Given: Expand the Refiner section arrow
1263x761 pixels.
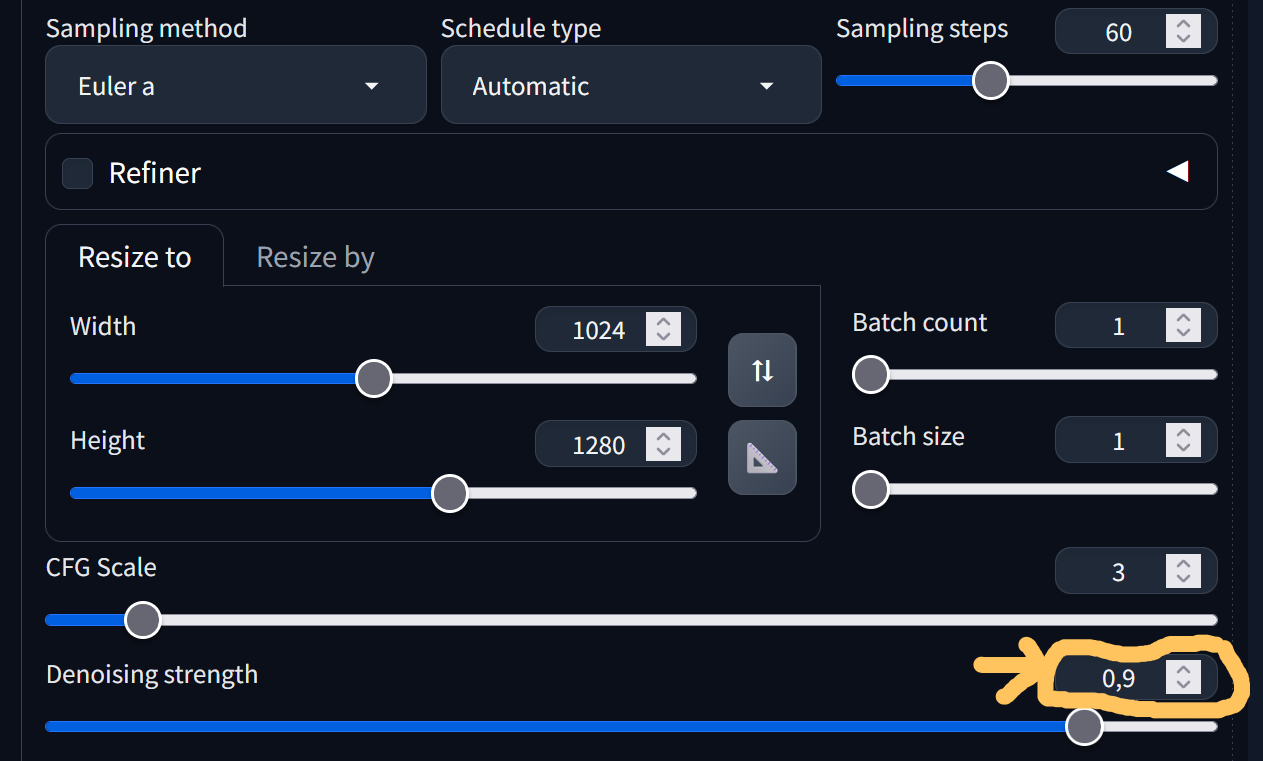Looking at the screenshot, I should pyautogui.click(x=1177, y=172).
